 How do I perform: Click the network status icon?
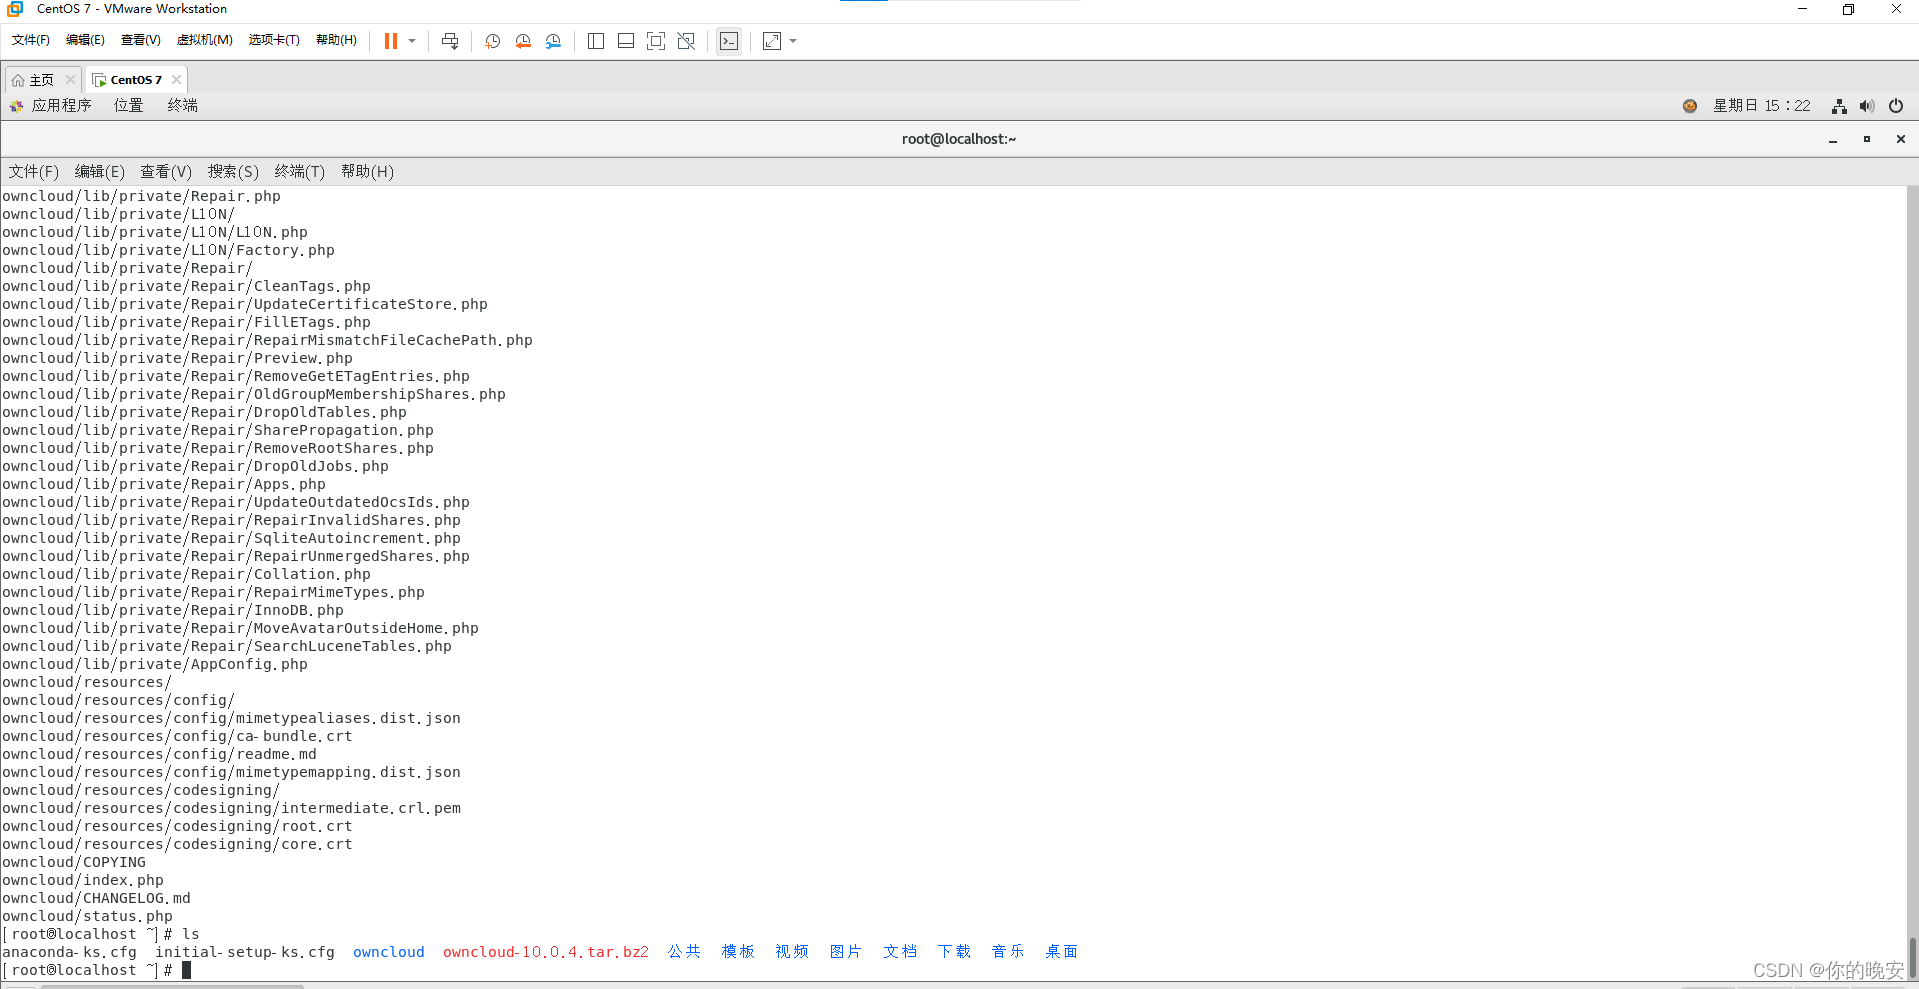[1839, 106]
